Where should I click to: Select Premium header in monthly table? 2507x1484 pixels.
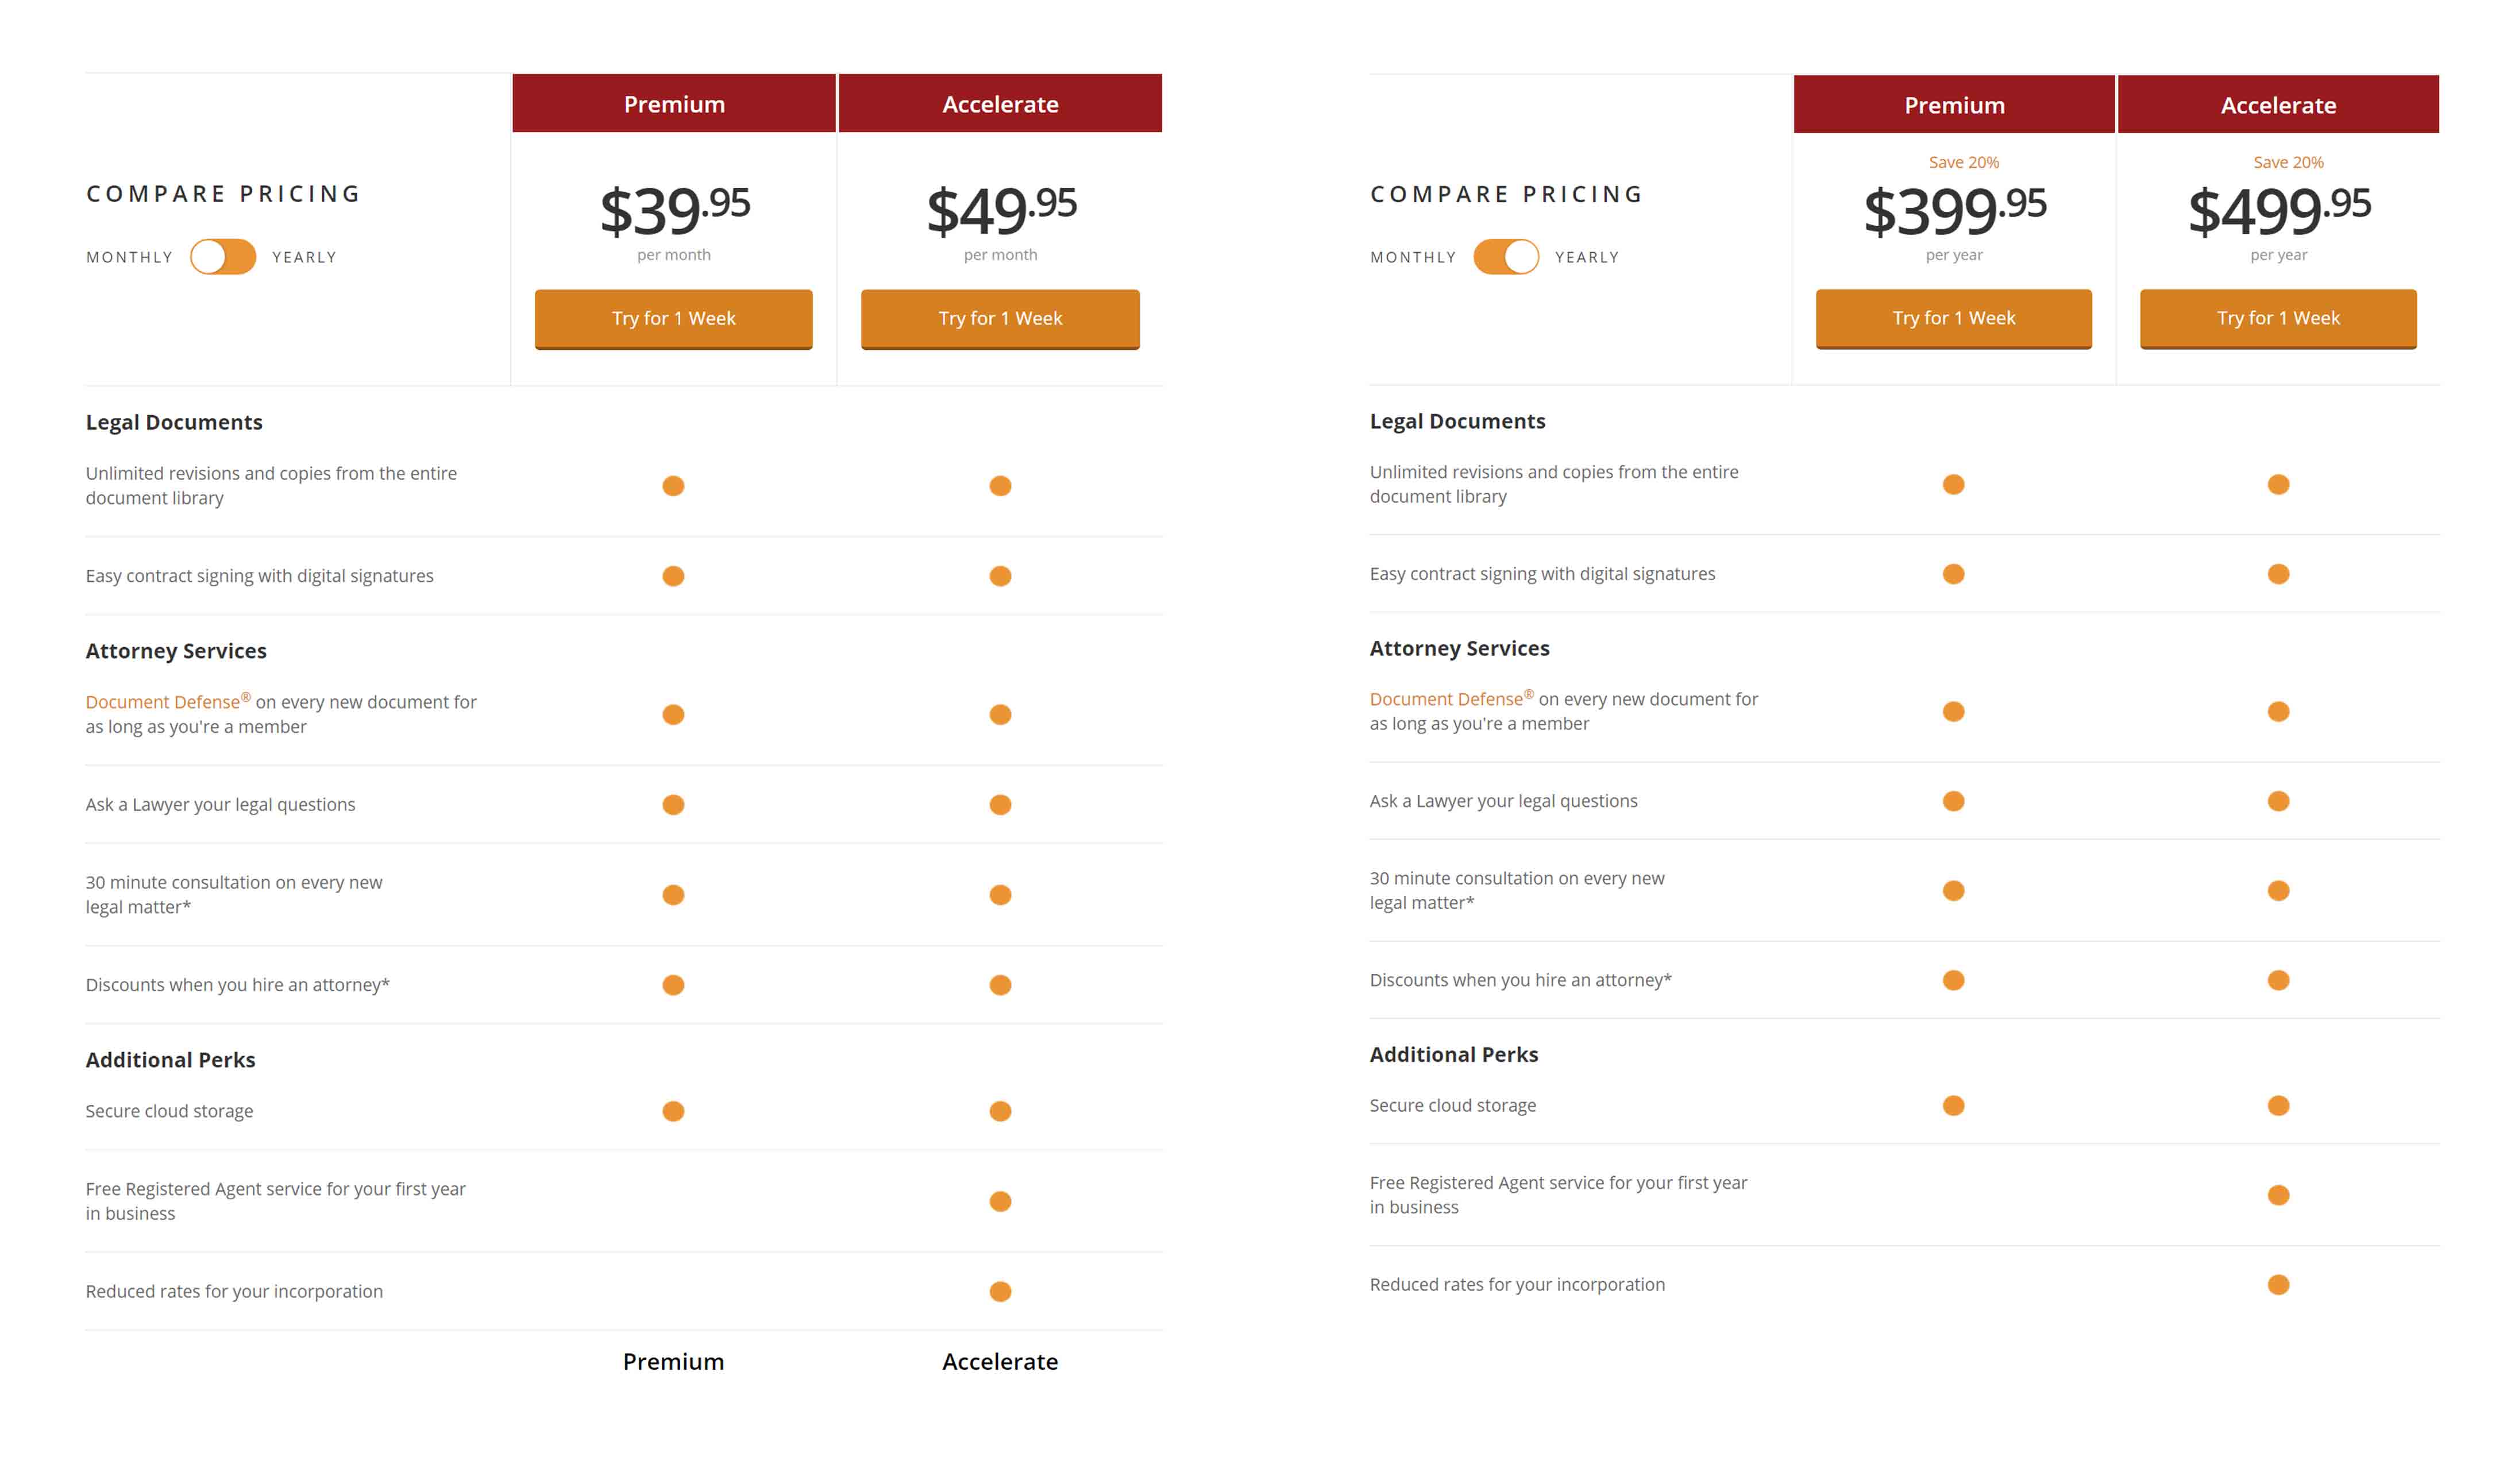coord(674,103)
